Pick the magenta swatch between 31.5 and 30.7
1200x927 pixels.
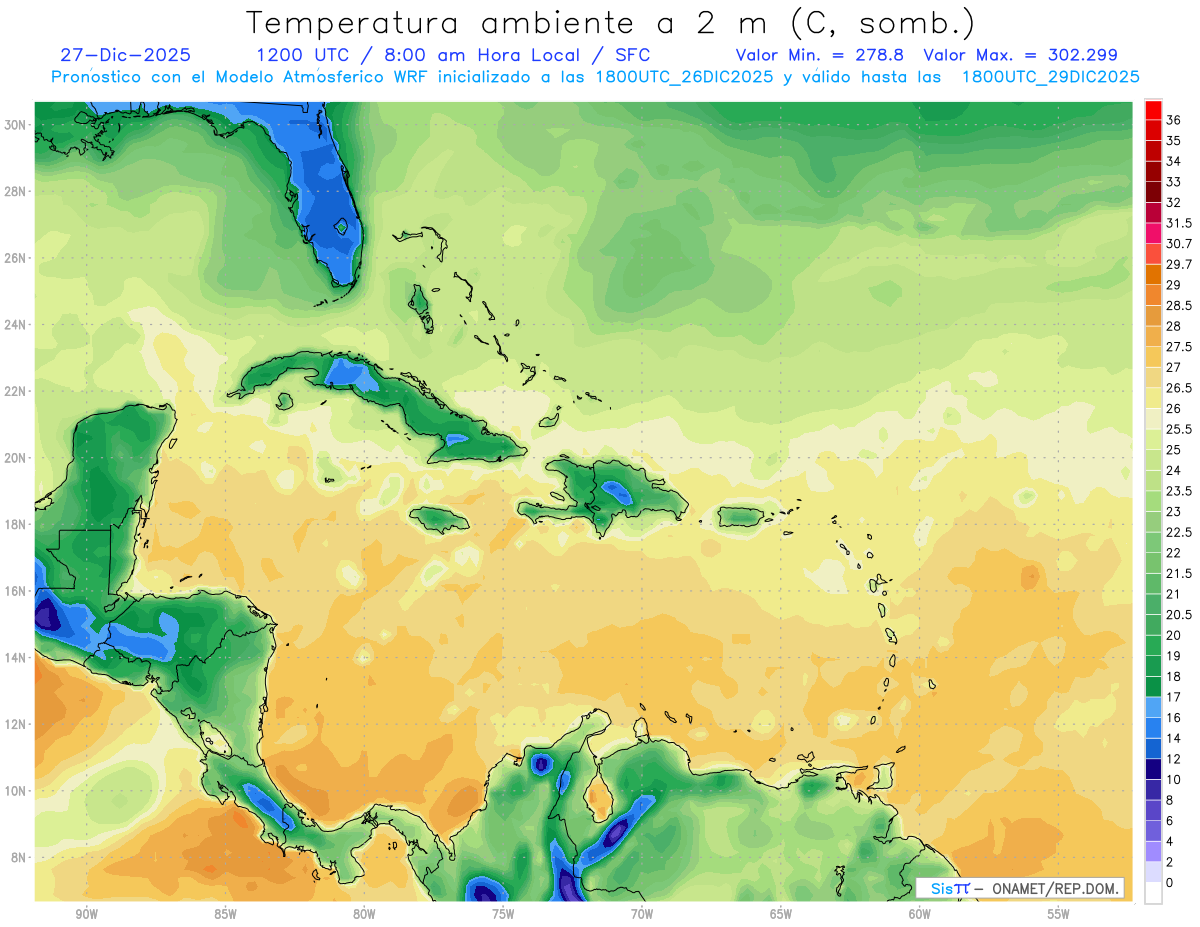click(1153, 233)
